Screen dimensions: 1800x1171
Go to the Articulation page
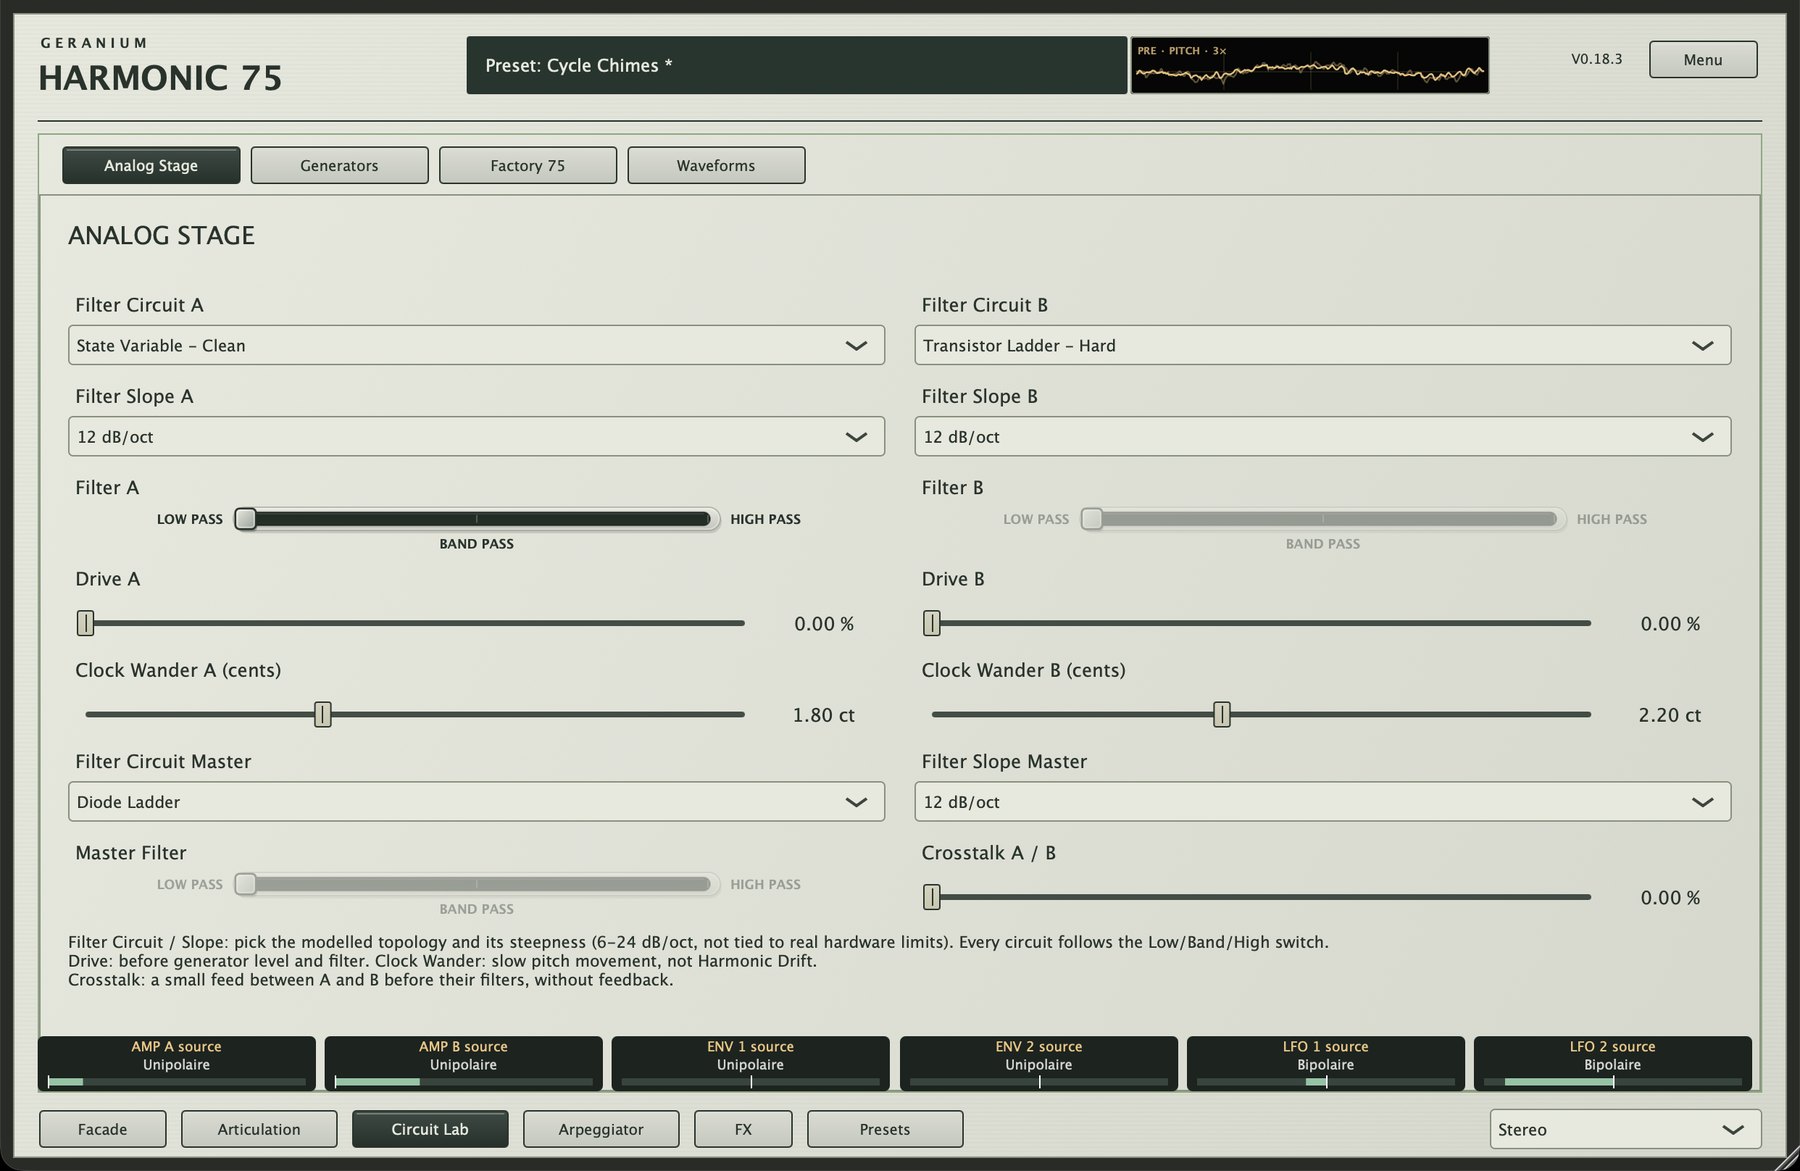(259, 1129)
